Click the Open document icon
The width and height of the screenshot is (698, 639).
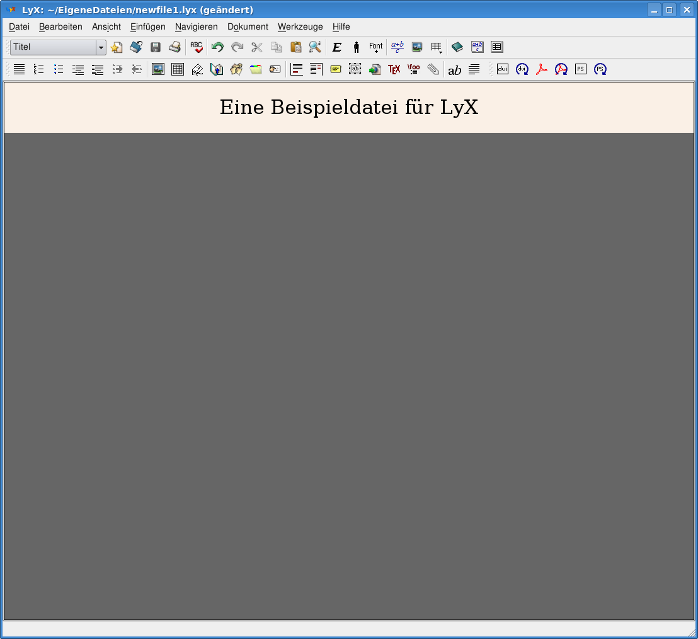136,47
